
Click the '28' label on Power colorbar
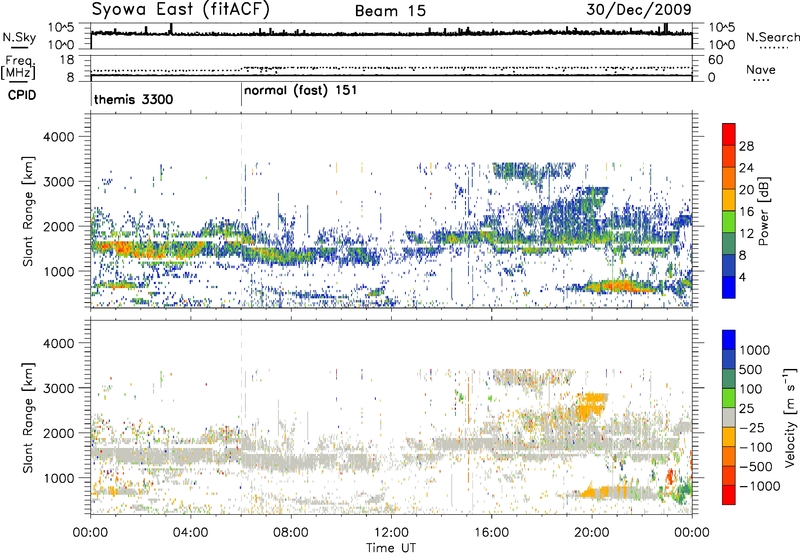pyautogui.click(x=746, y=146)
